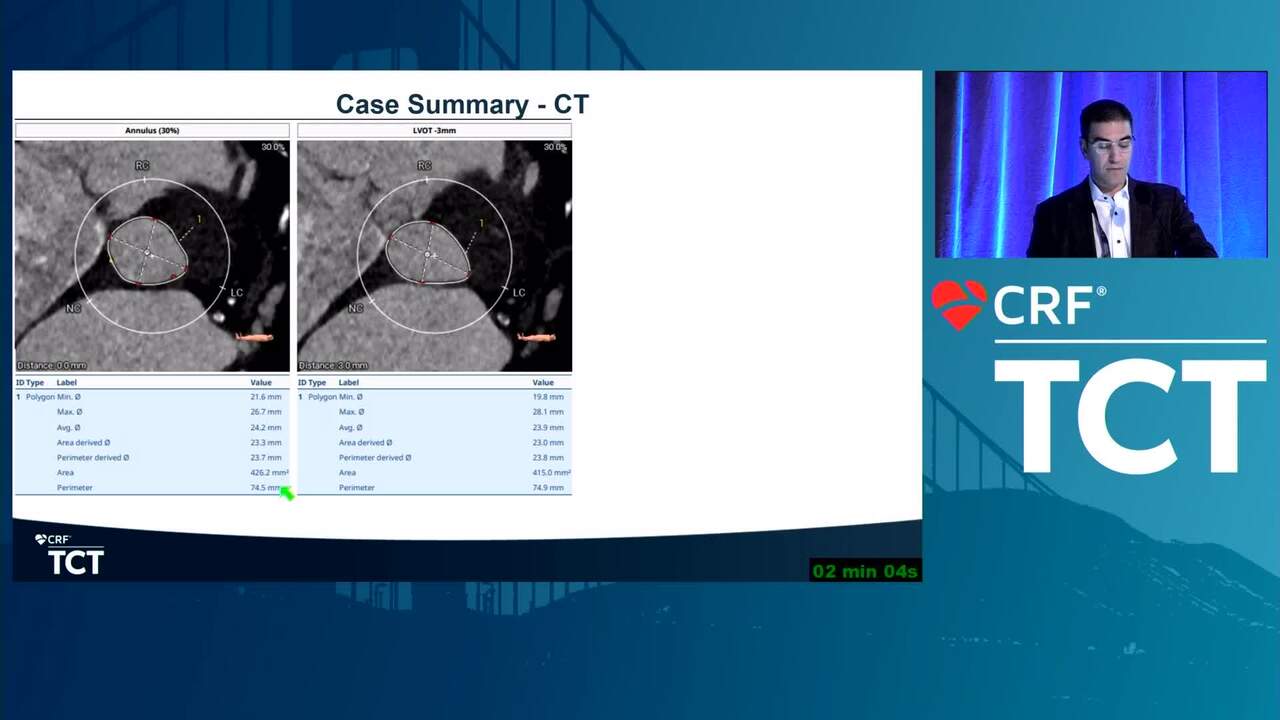Image resolution: width=1280 pixels, height=720 pixels.
Task: Click the Annulus Area derived Ø value 23.3 mm
Action: (266, 442)
